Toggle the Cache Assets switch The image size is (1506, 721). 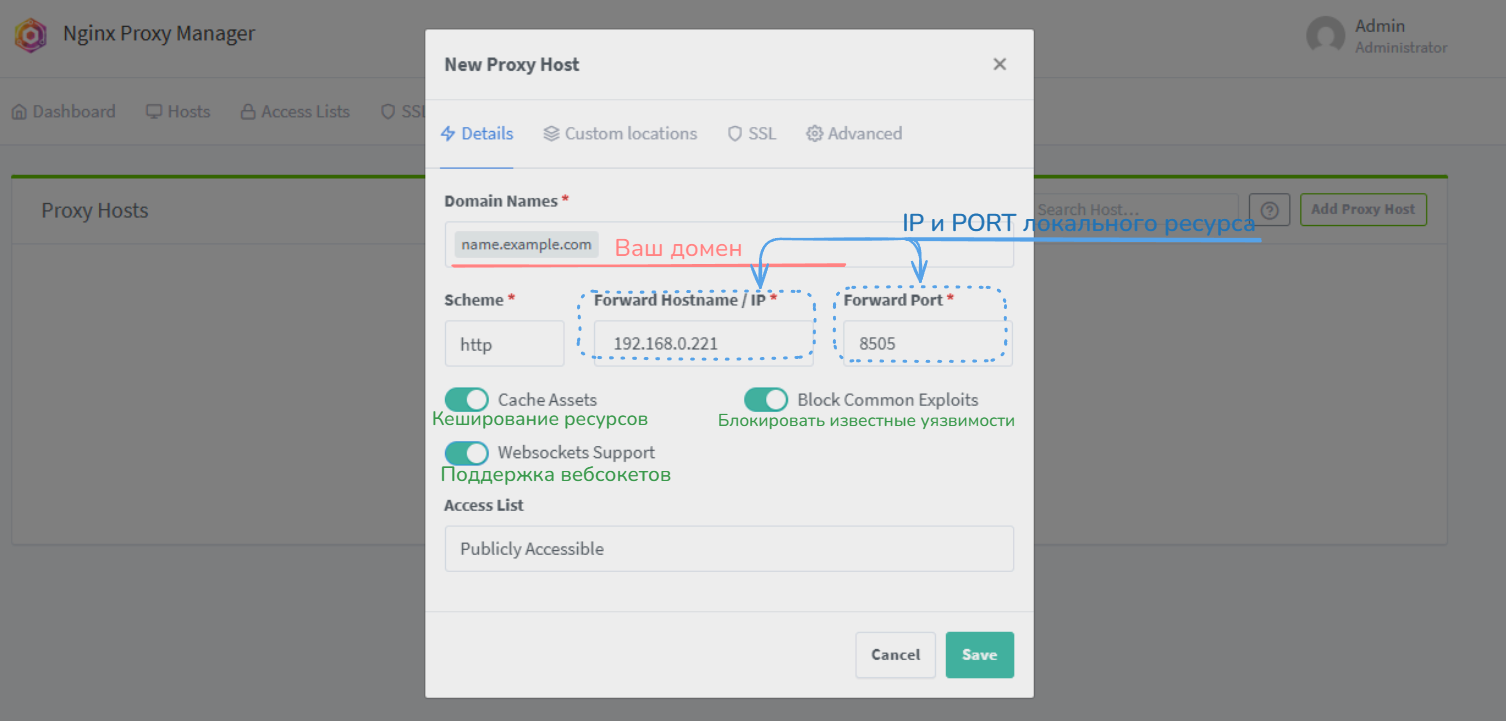click(467, 400)
